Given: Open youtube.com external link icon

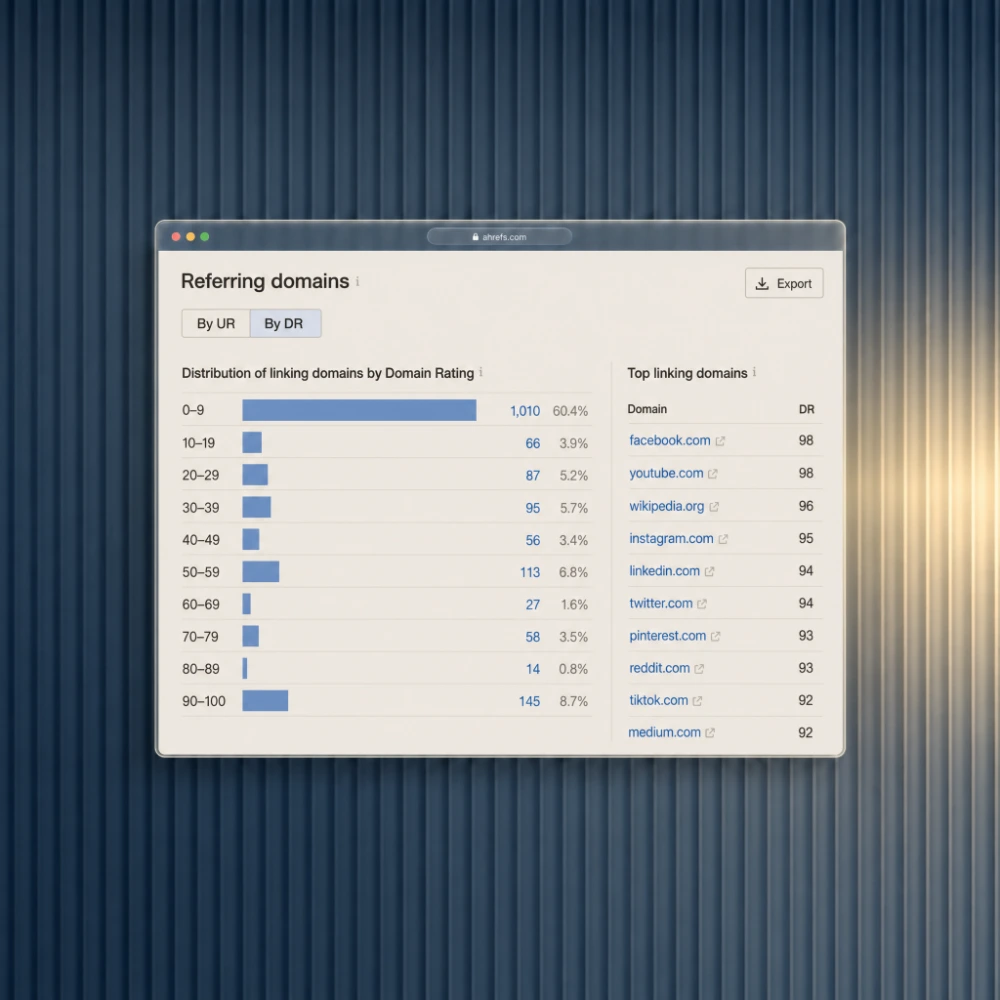Looking at the screenshot, I should tap(712, 474).
